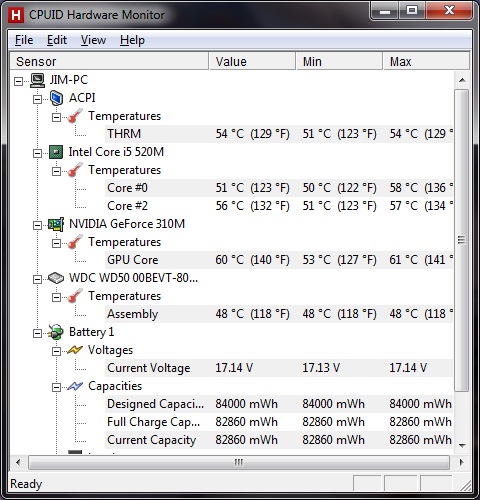Collapse the Capacities node
Viewport: 480px width, 500px height.
pos(57,387)
